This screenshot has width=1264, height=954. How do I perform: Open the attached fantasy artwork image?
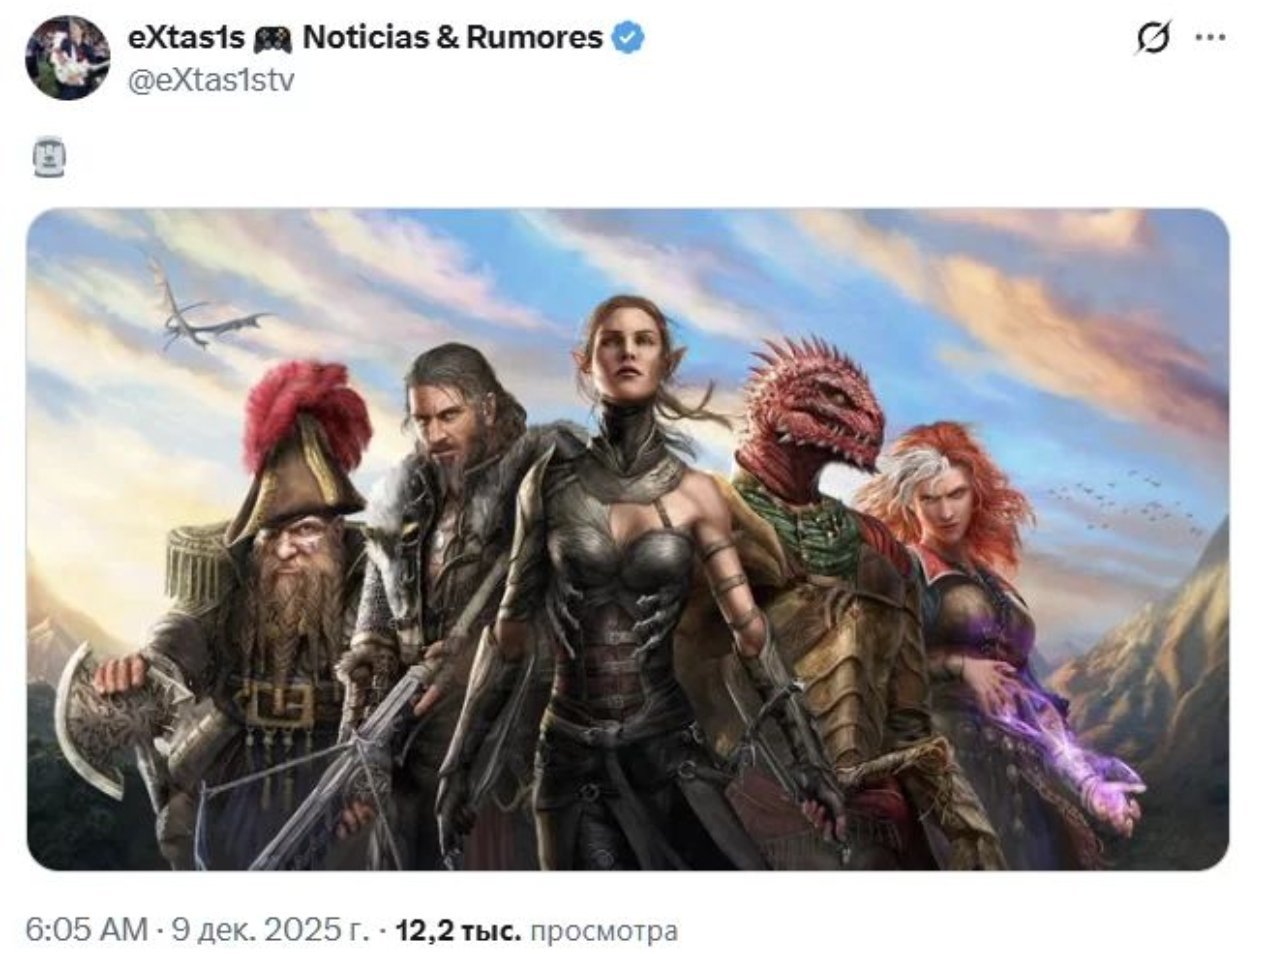(x=627, y=539)
